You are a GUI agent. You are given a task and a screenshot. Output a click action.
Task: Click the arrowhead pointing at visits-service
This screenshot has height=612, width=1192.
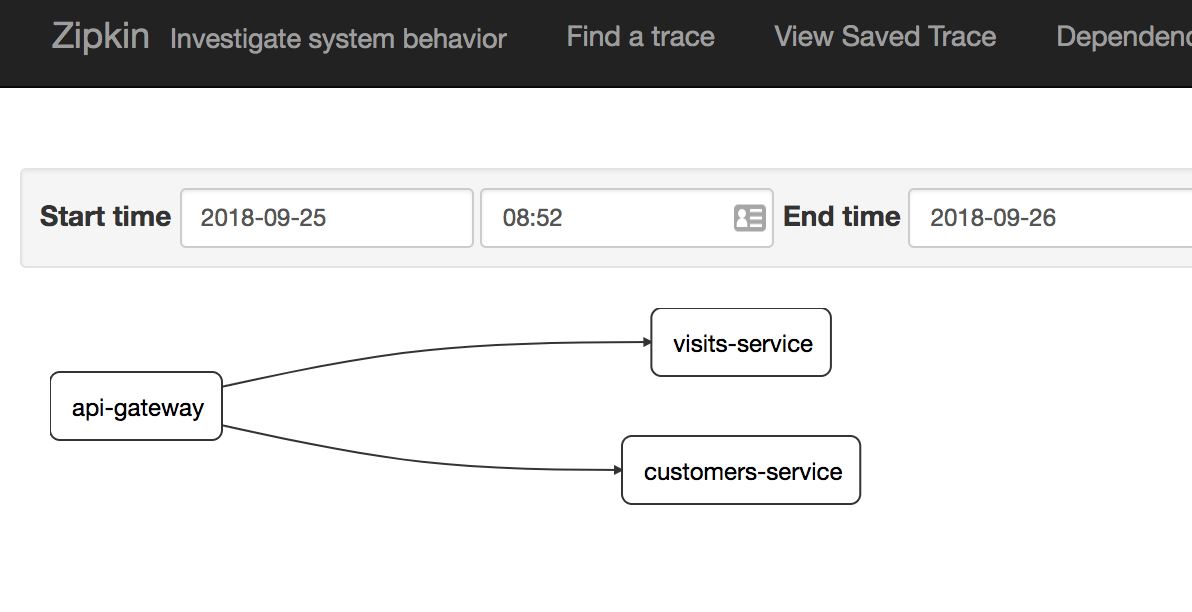pyautogui.click(x=647, y=342)
